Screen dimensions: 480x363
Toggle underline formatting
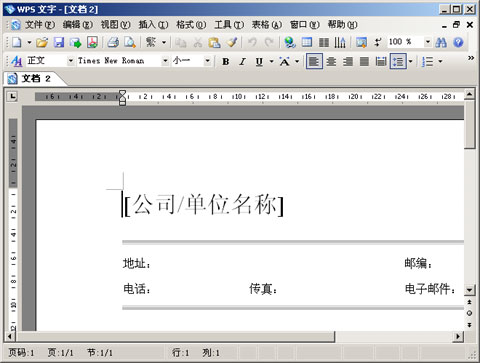[x=259, y=61]
